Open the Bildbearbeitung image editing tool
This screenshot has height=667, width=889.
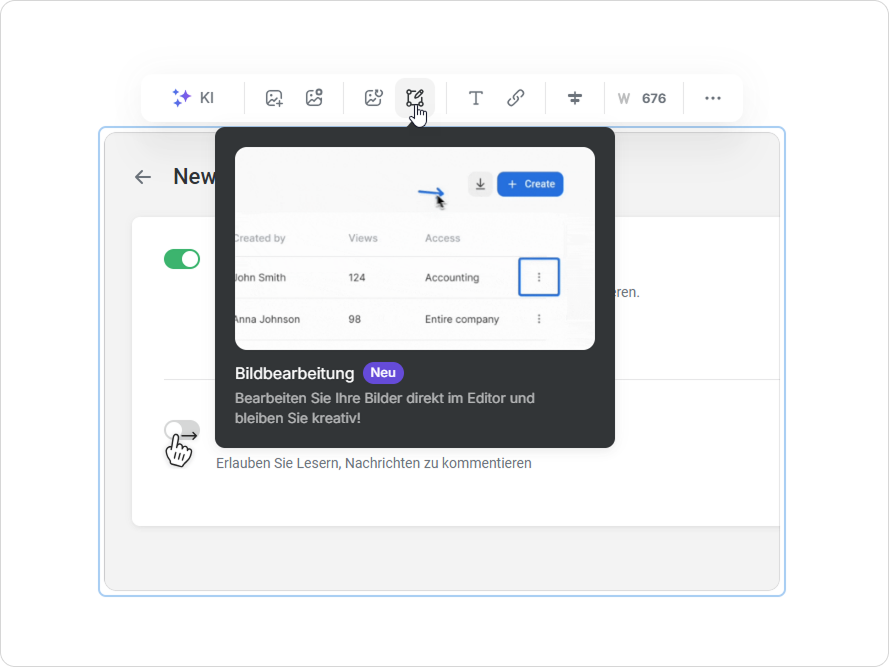415,98
